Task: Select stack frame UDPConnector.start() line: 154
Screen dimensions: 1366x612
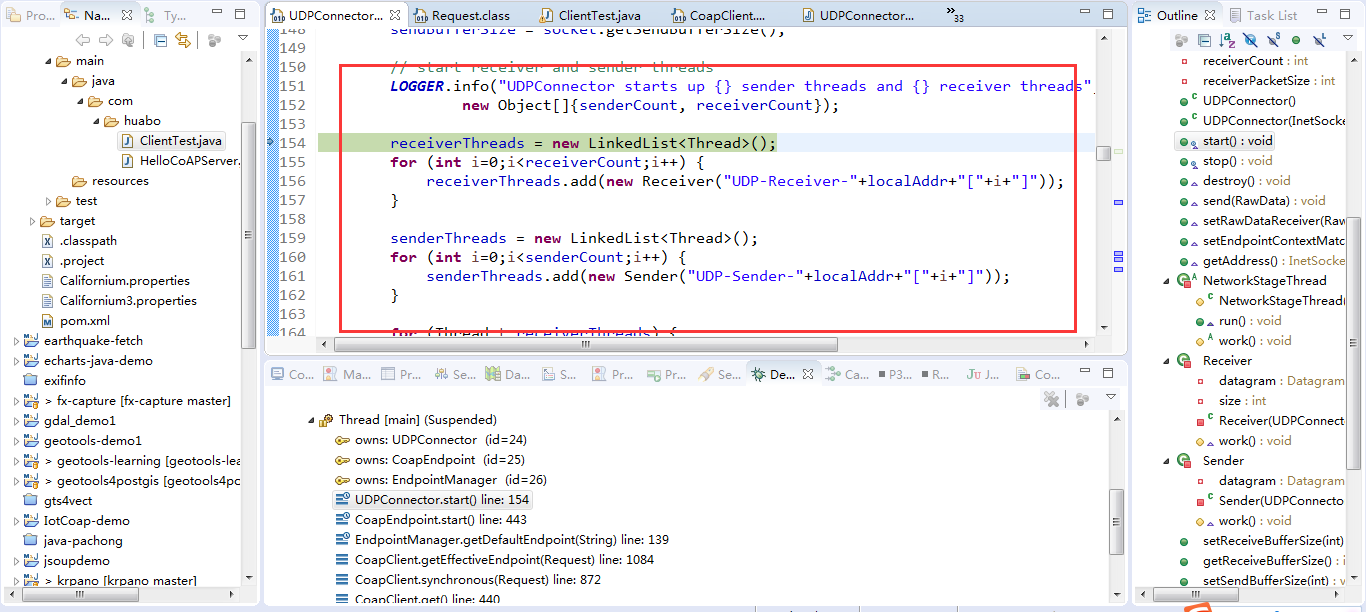Action: click(433, 500)
